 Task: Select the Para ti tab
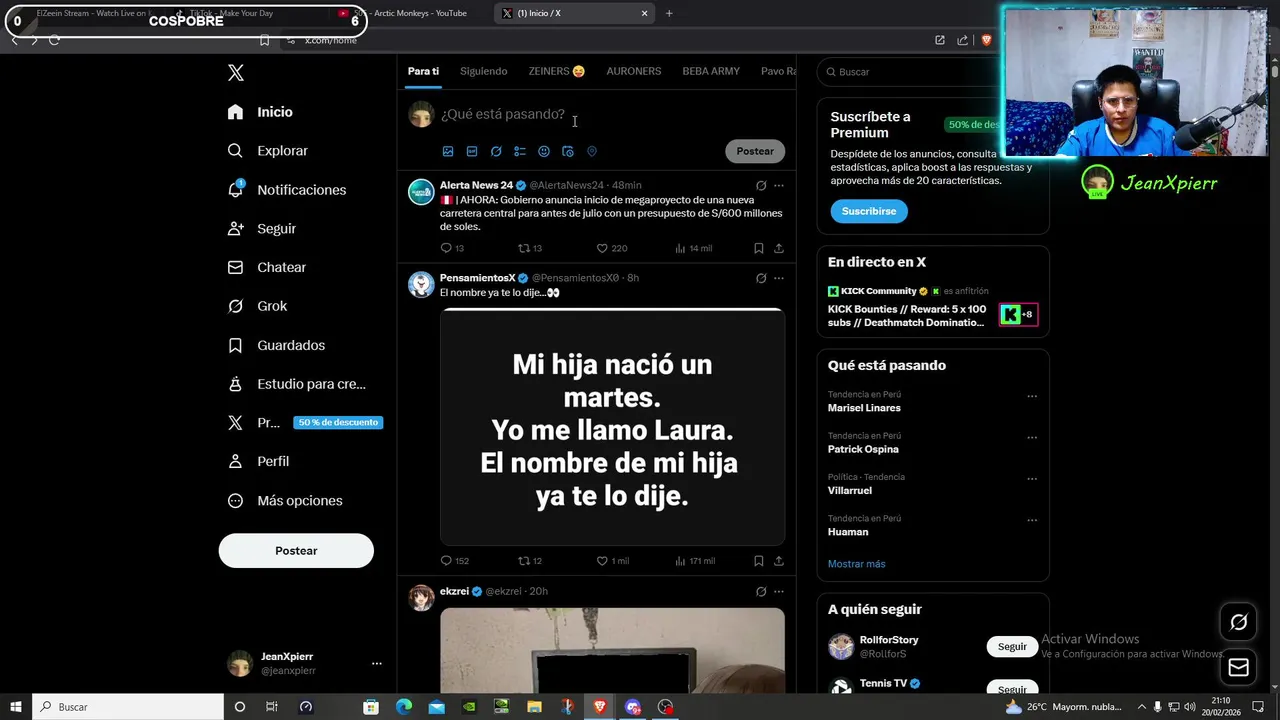423,71
